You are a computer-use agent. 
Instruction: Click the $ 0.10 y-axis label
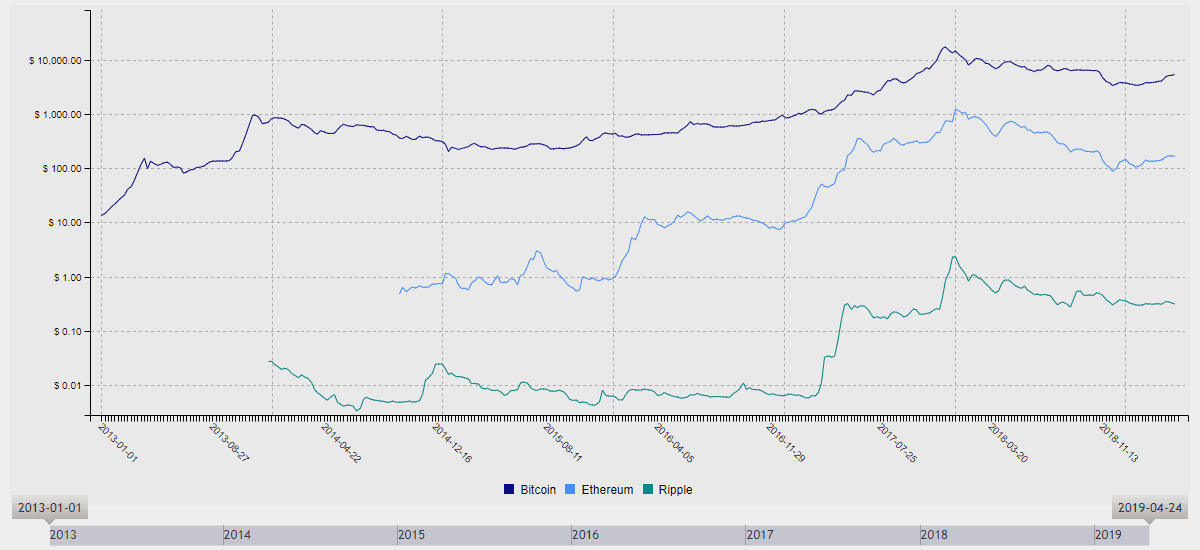[66, 331]
